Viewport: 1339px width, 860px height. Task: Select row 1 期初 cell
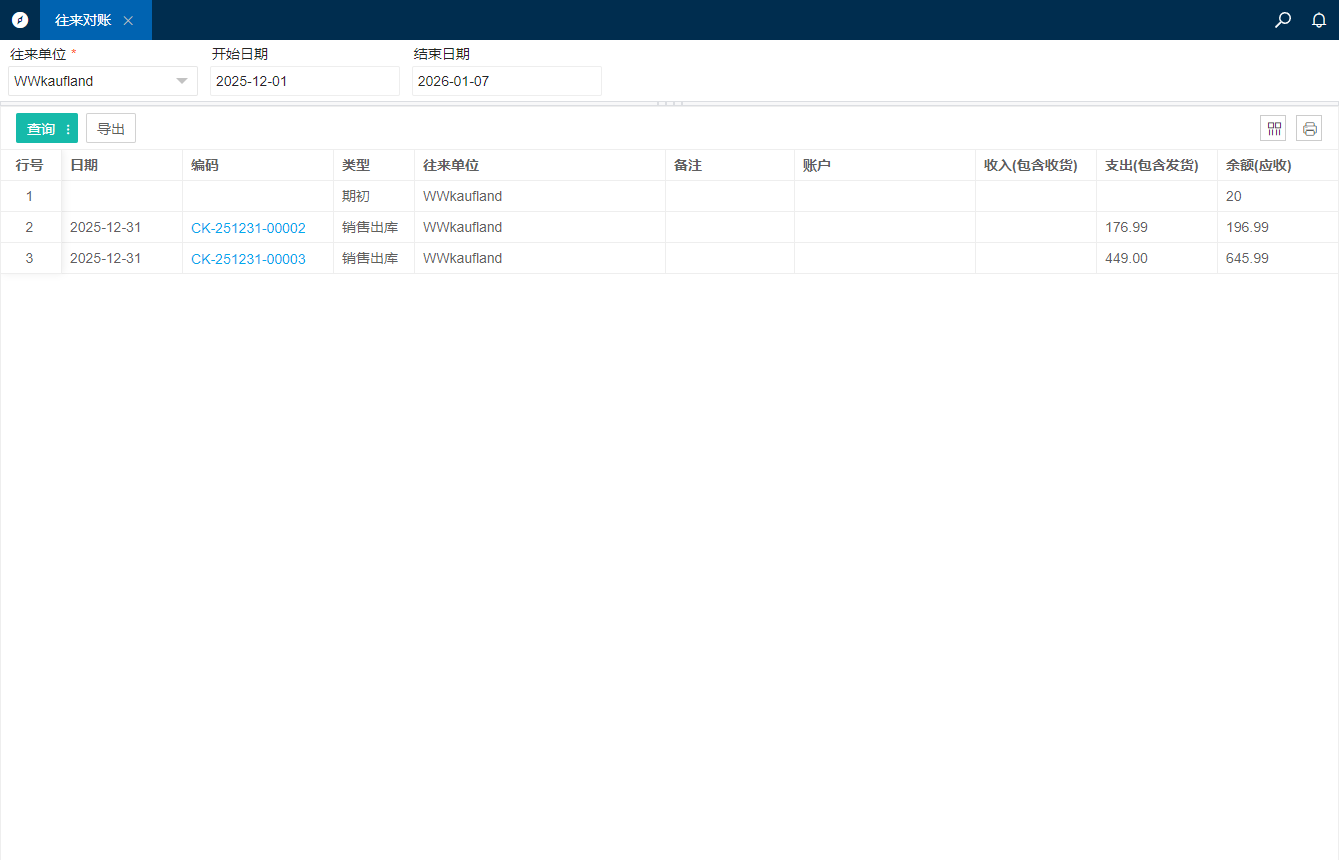click(x=356, y=197)
